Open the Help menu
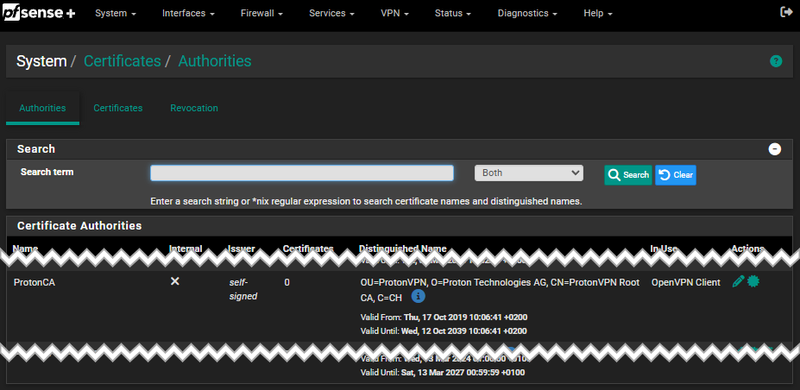This screenshot has width=800, height=390. (x=598, y=14)
